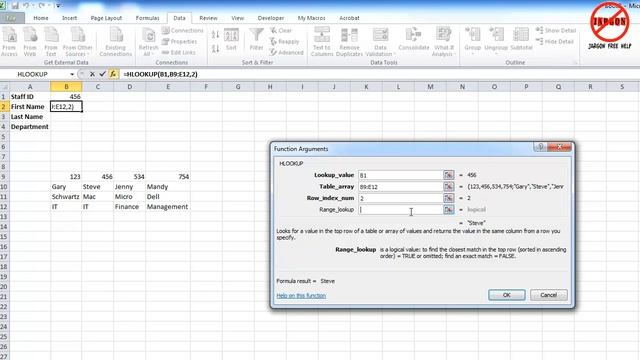Image resolution: width=640 pixels, height=360 pixels.
Task: Click the Insert Function fx button
Action: tap(113, 74)
